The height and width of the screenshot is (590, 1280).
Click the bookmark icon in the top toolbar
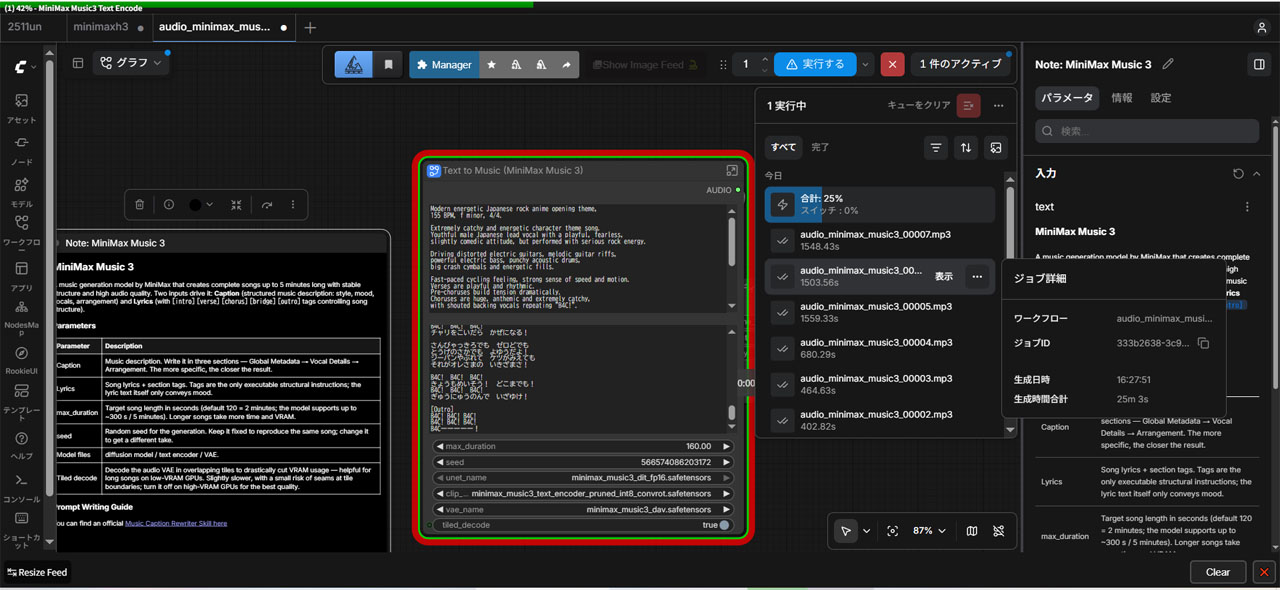click(x=389, y=65)
